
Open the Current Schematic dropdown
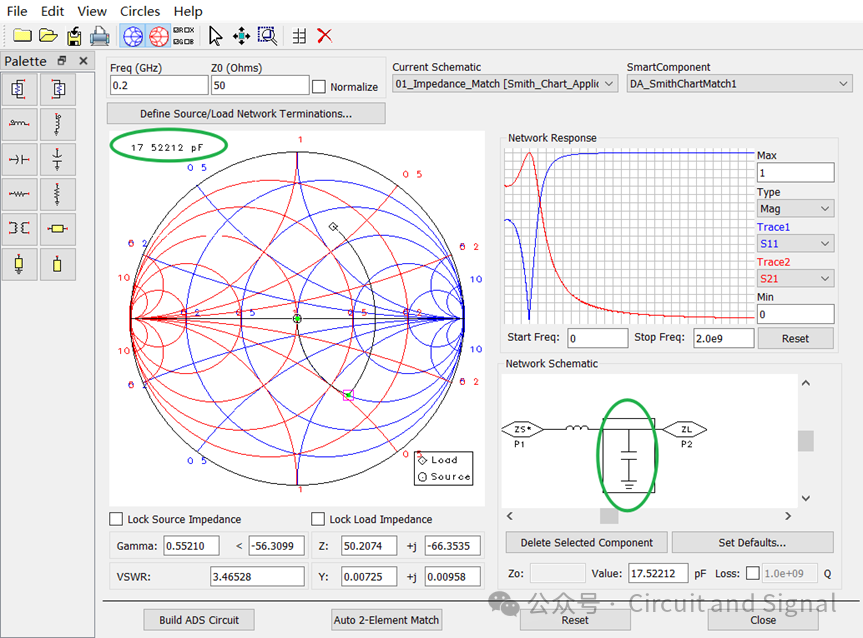click(505, 84)
